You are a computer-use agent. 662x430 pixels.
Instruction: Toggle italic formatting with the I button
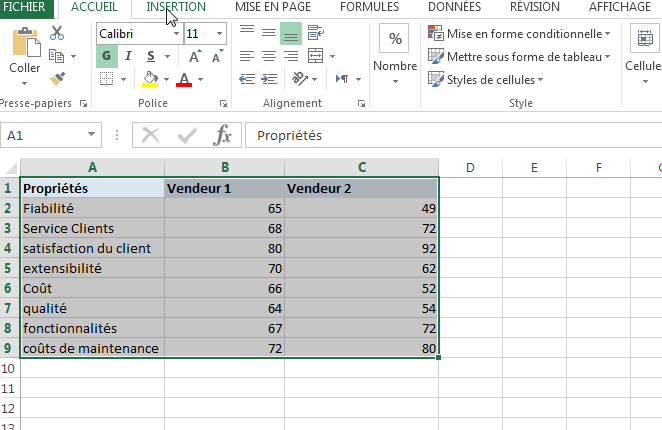click(x=129, y=56)
